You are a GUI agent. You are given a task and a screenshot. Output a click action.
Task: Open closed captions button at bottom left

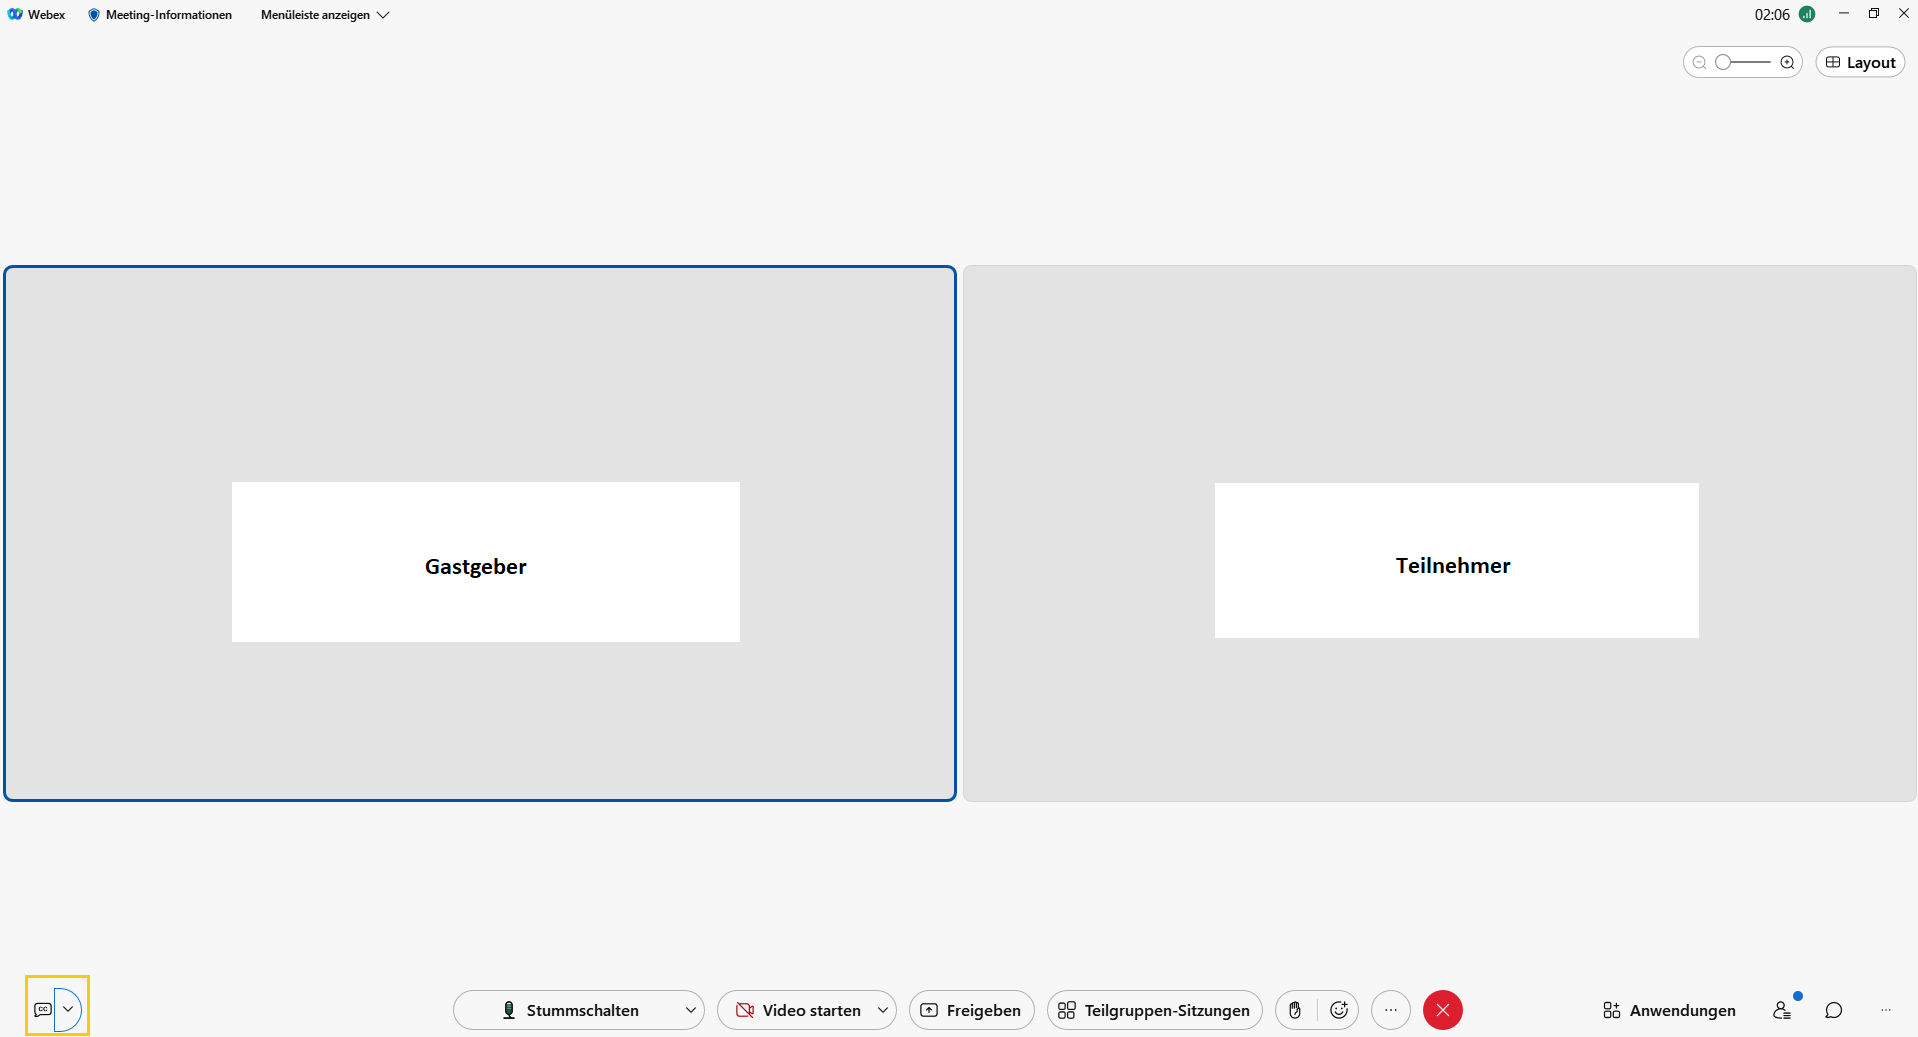[x=42, y=1009]
